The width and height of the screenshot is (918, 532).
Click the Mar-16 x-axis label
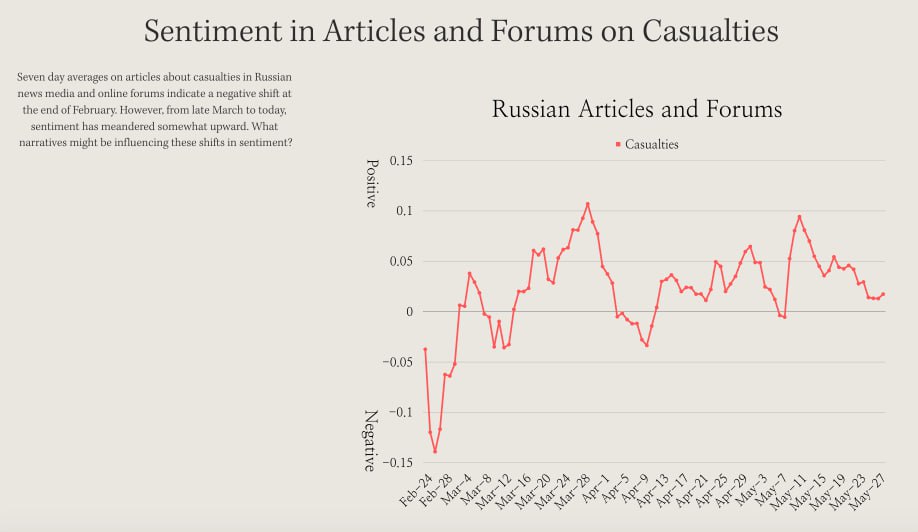(512, 491)
